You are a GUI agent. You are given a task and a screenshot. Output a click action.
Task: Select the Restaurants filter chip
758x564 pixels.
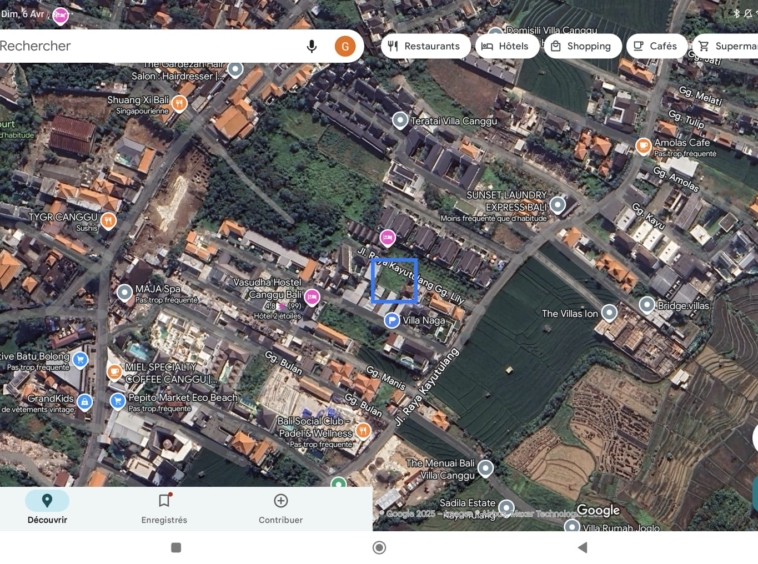click(x=424, y=46)
